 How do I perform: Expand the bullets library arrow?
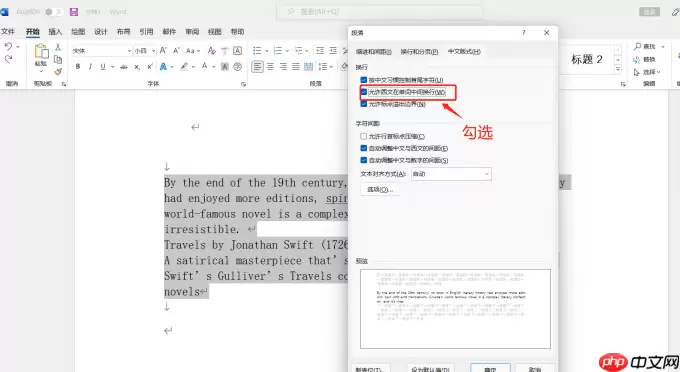(x=266, y=51)
